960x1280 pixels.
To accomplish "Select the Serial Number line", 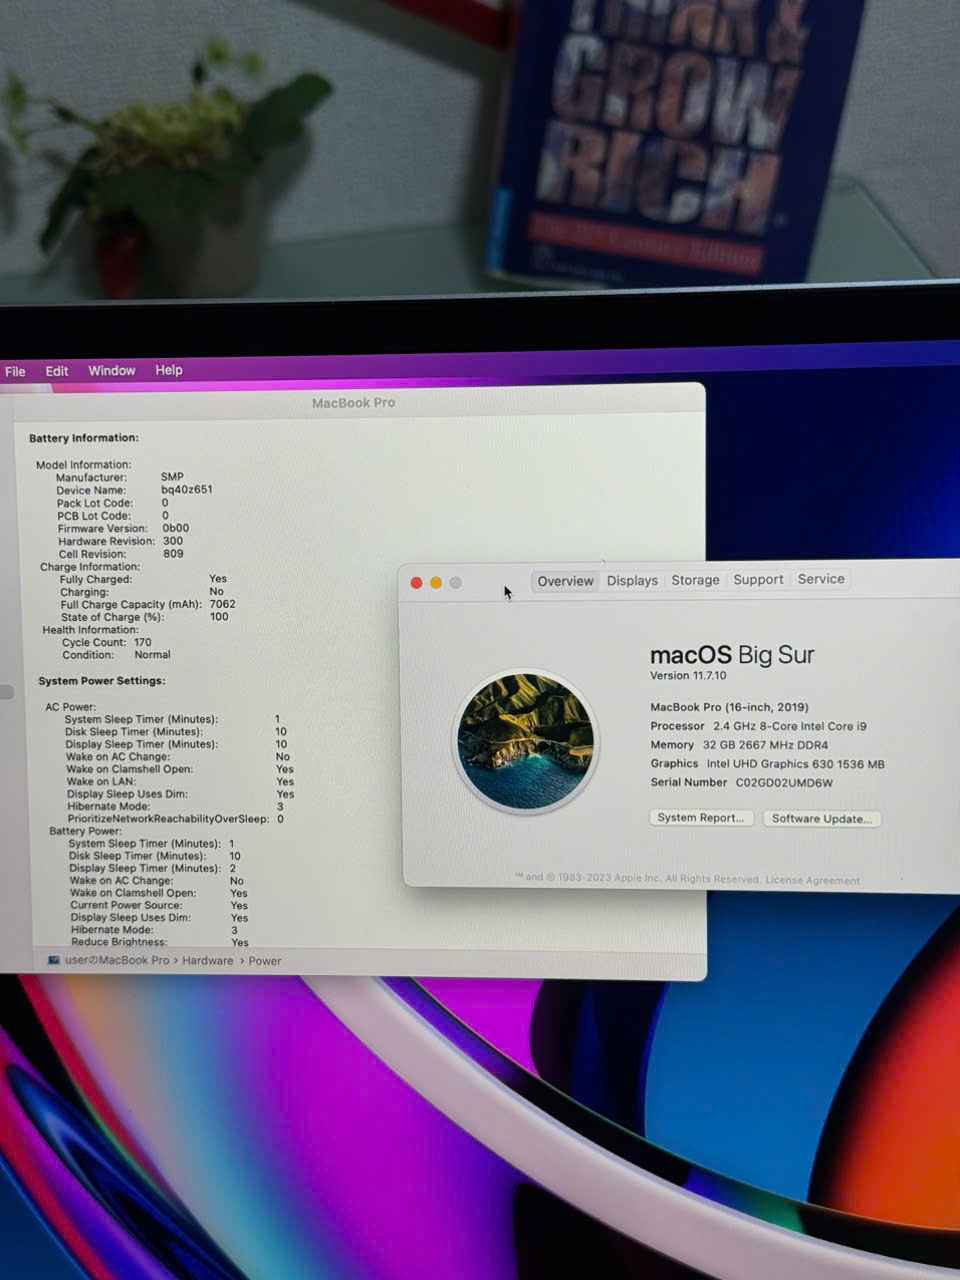I will pos(741,783).
